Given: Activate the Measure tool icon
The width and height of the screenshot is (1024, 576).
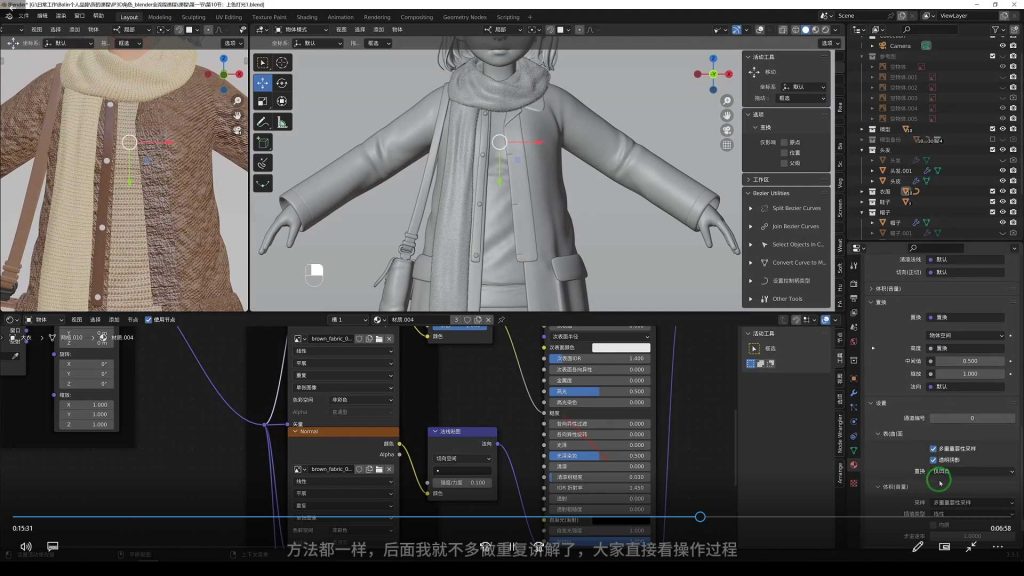Looking at the screenshot, I should click(x=283, y=122).
